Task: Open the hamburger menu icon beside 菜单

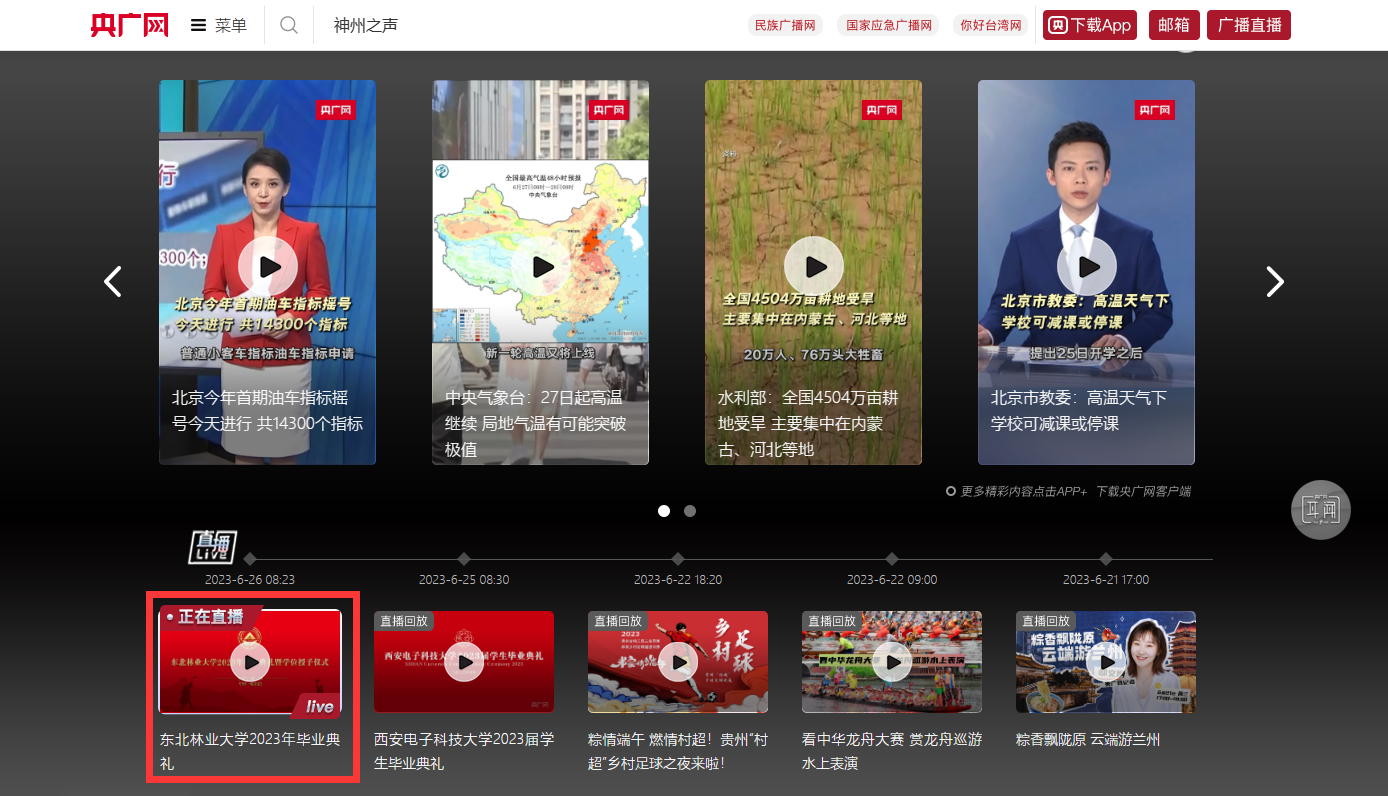Action: (198, 25)
